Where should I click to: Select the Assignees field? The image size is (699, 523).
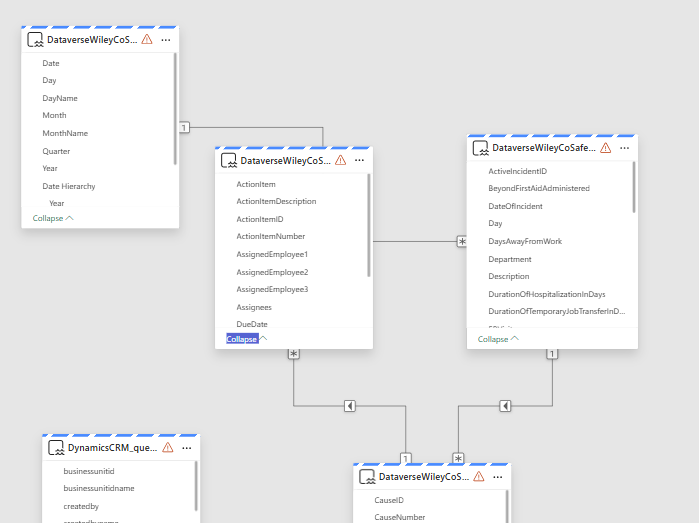(x=254, y=307)
